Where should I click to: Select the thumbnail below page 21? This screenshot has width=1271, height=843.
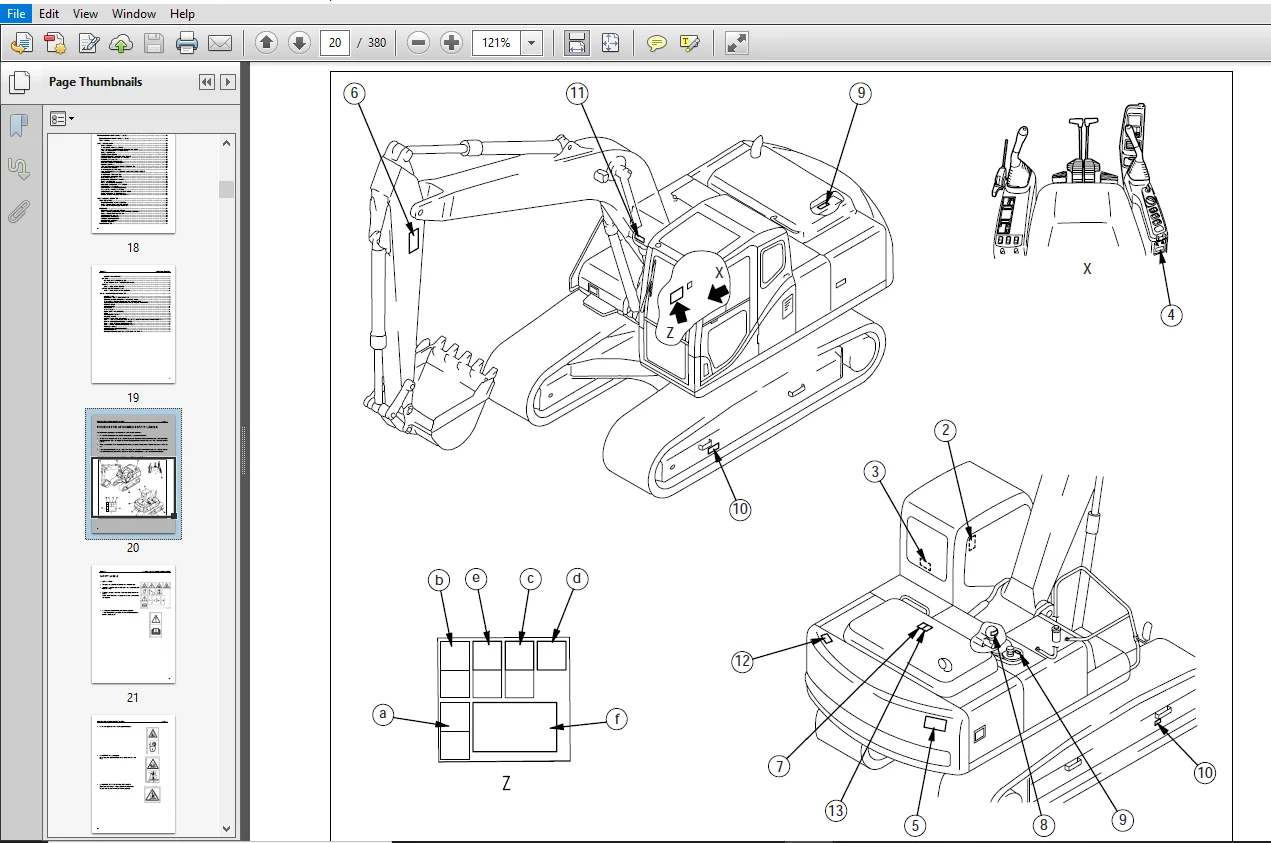tap(133, 774)
